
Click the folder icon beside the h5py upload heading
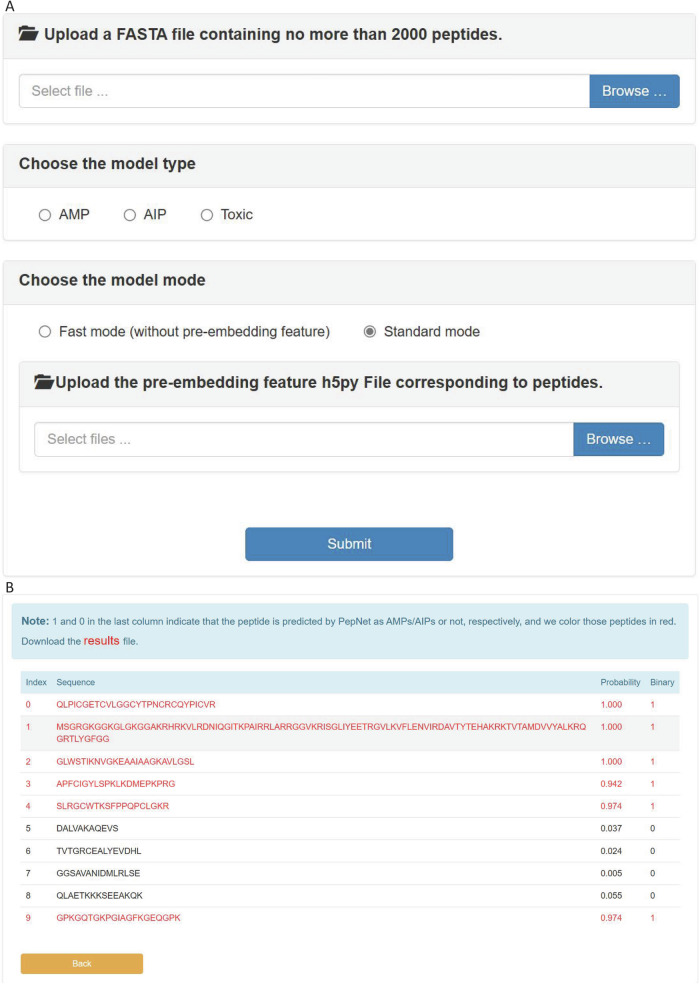click(43, 382)
